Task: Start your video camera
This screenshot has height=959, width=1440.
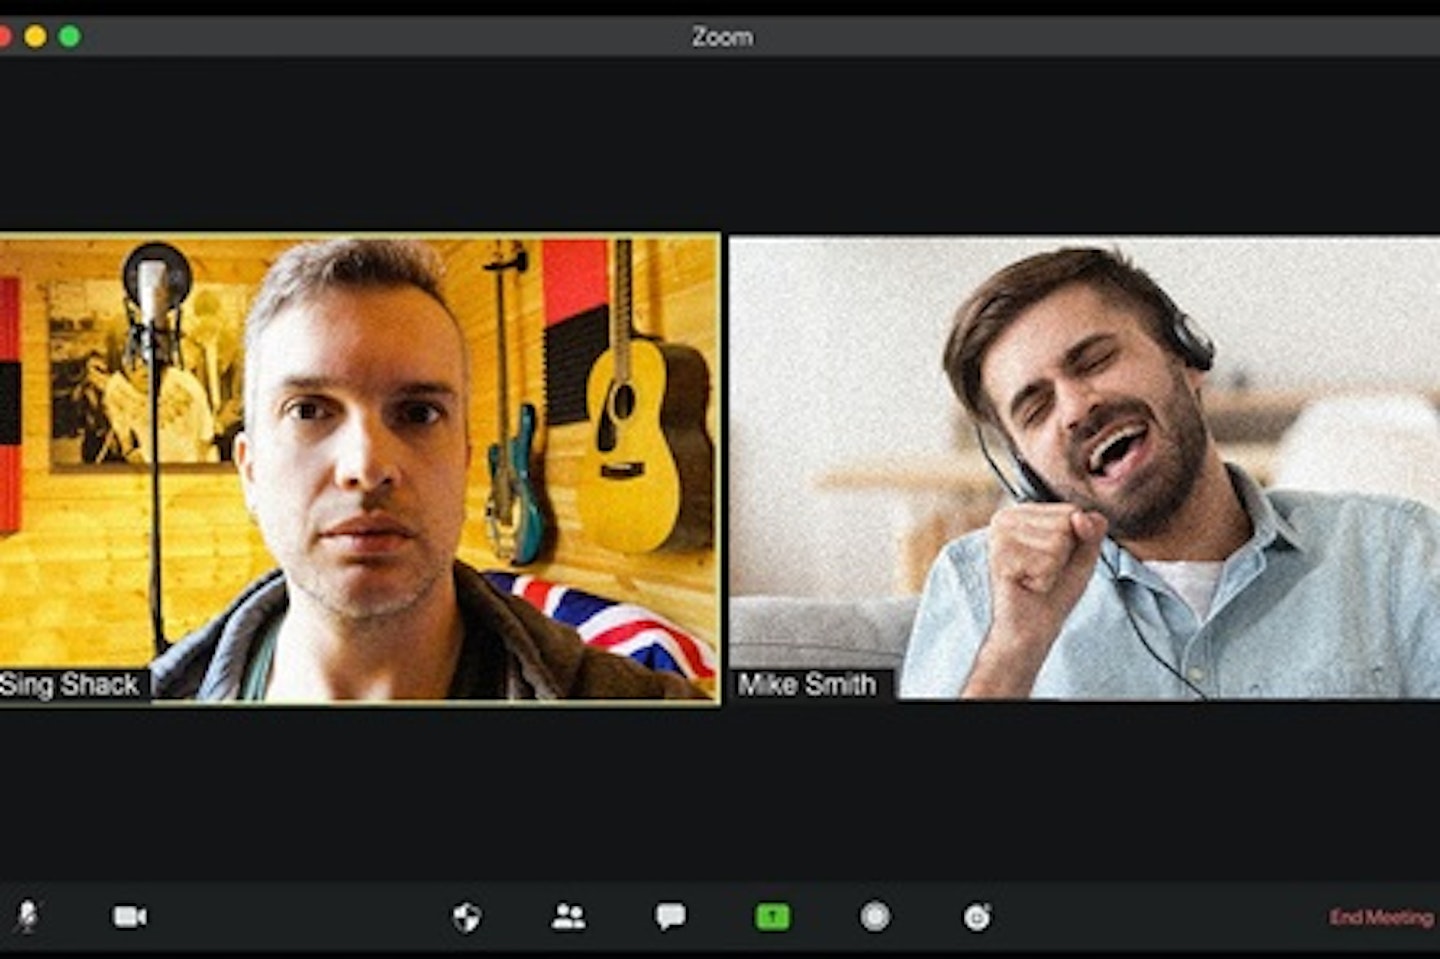Action: coord(130,915)
